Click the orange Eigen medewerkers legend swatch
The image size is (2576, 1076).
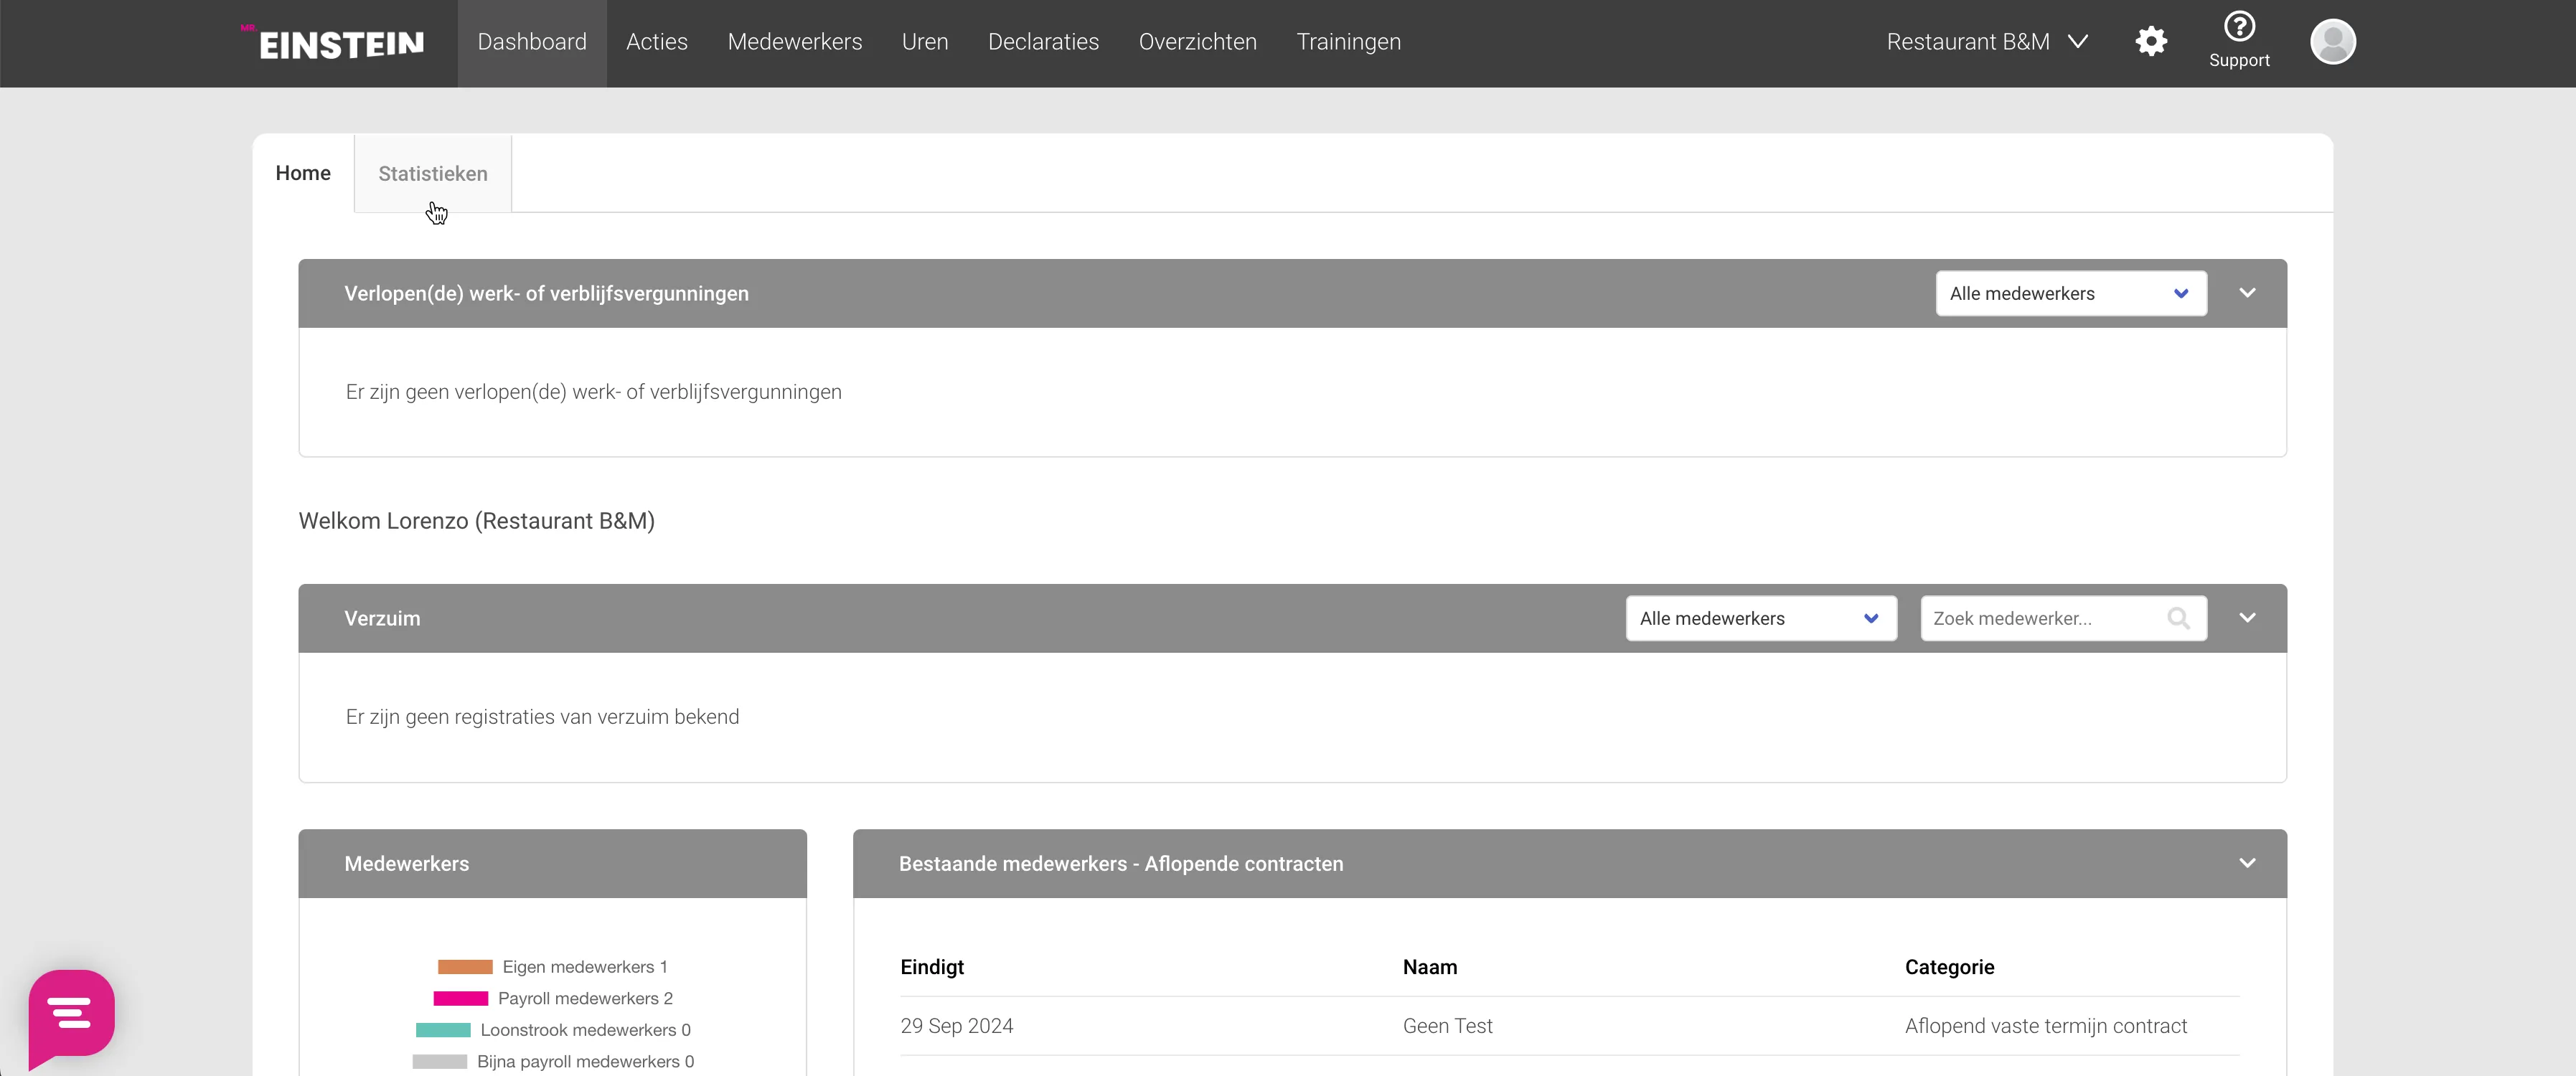[466, 966]
